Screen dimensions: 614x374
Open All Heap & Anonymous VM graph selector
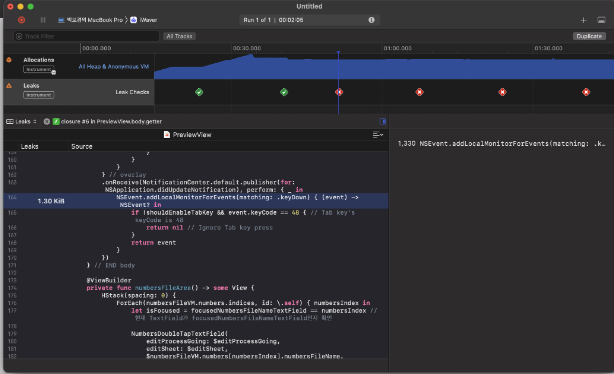(114, 67)
